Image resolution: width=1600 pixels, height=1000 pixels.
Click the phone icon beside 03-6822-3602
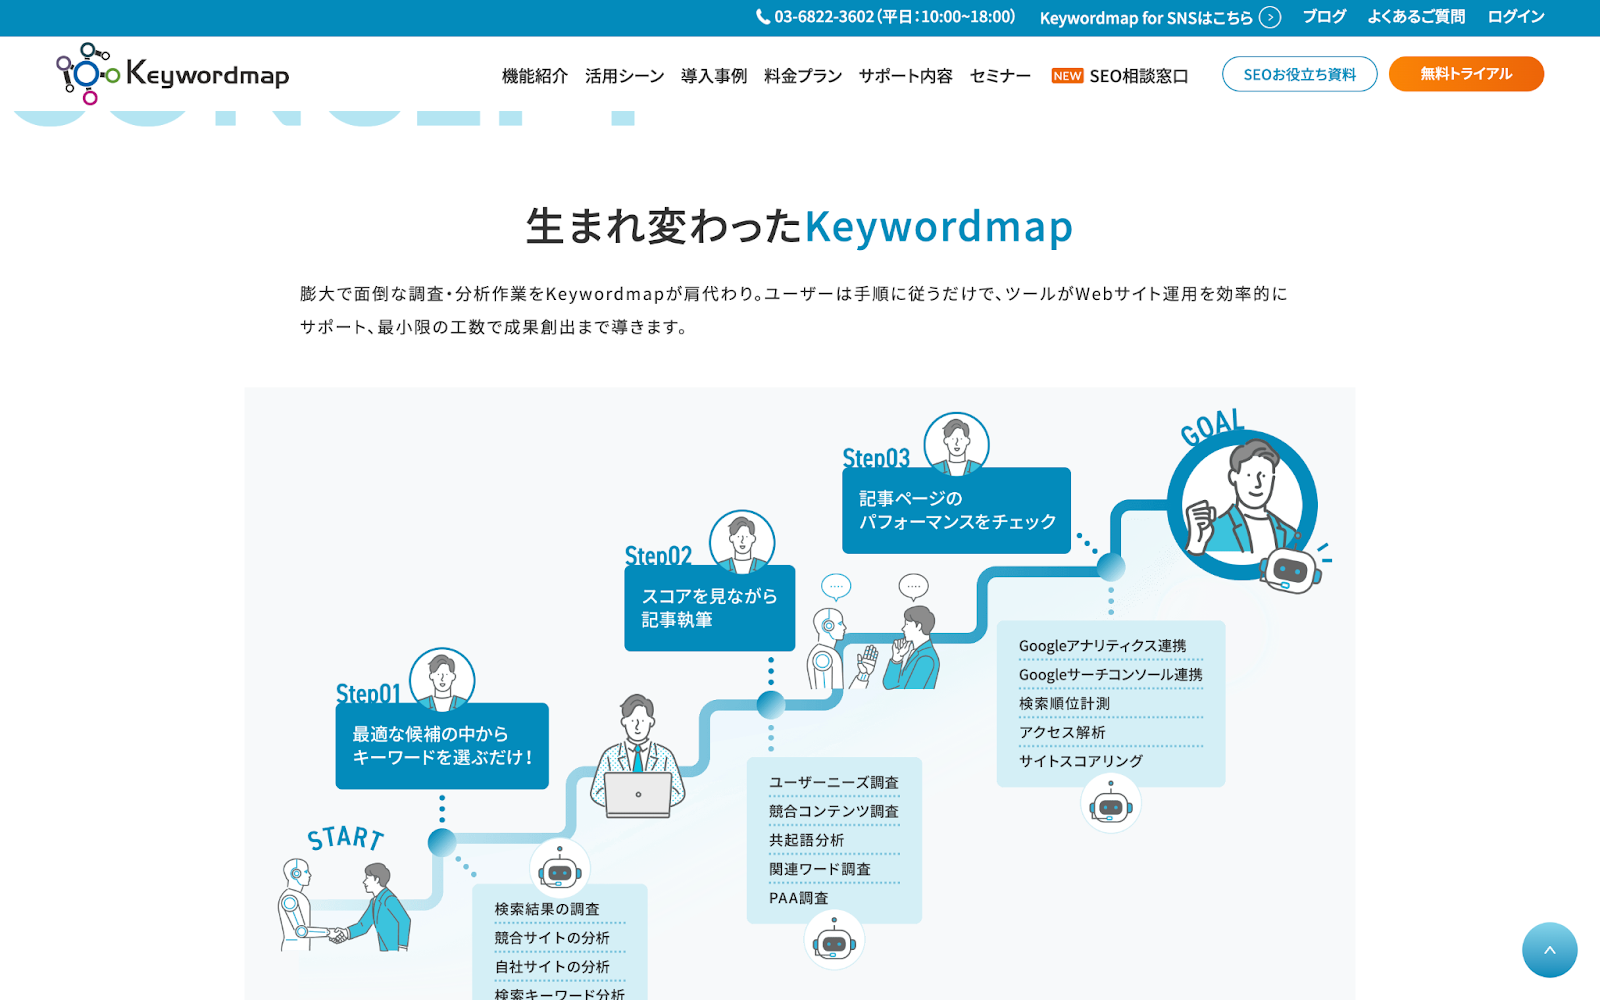coord(763,17)
